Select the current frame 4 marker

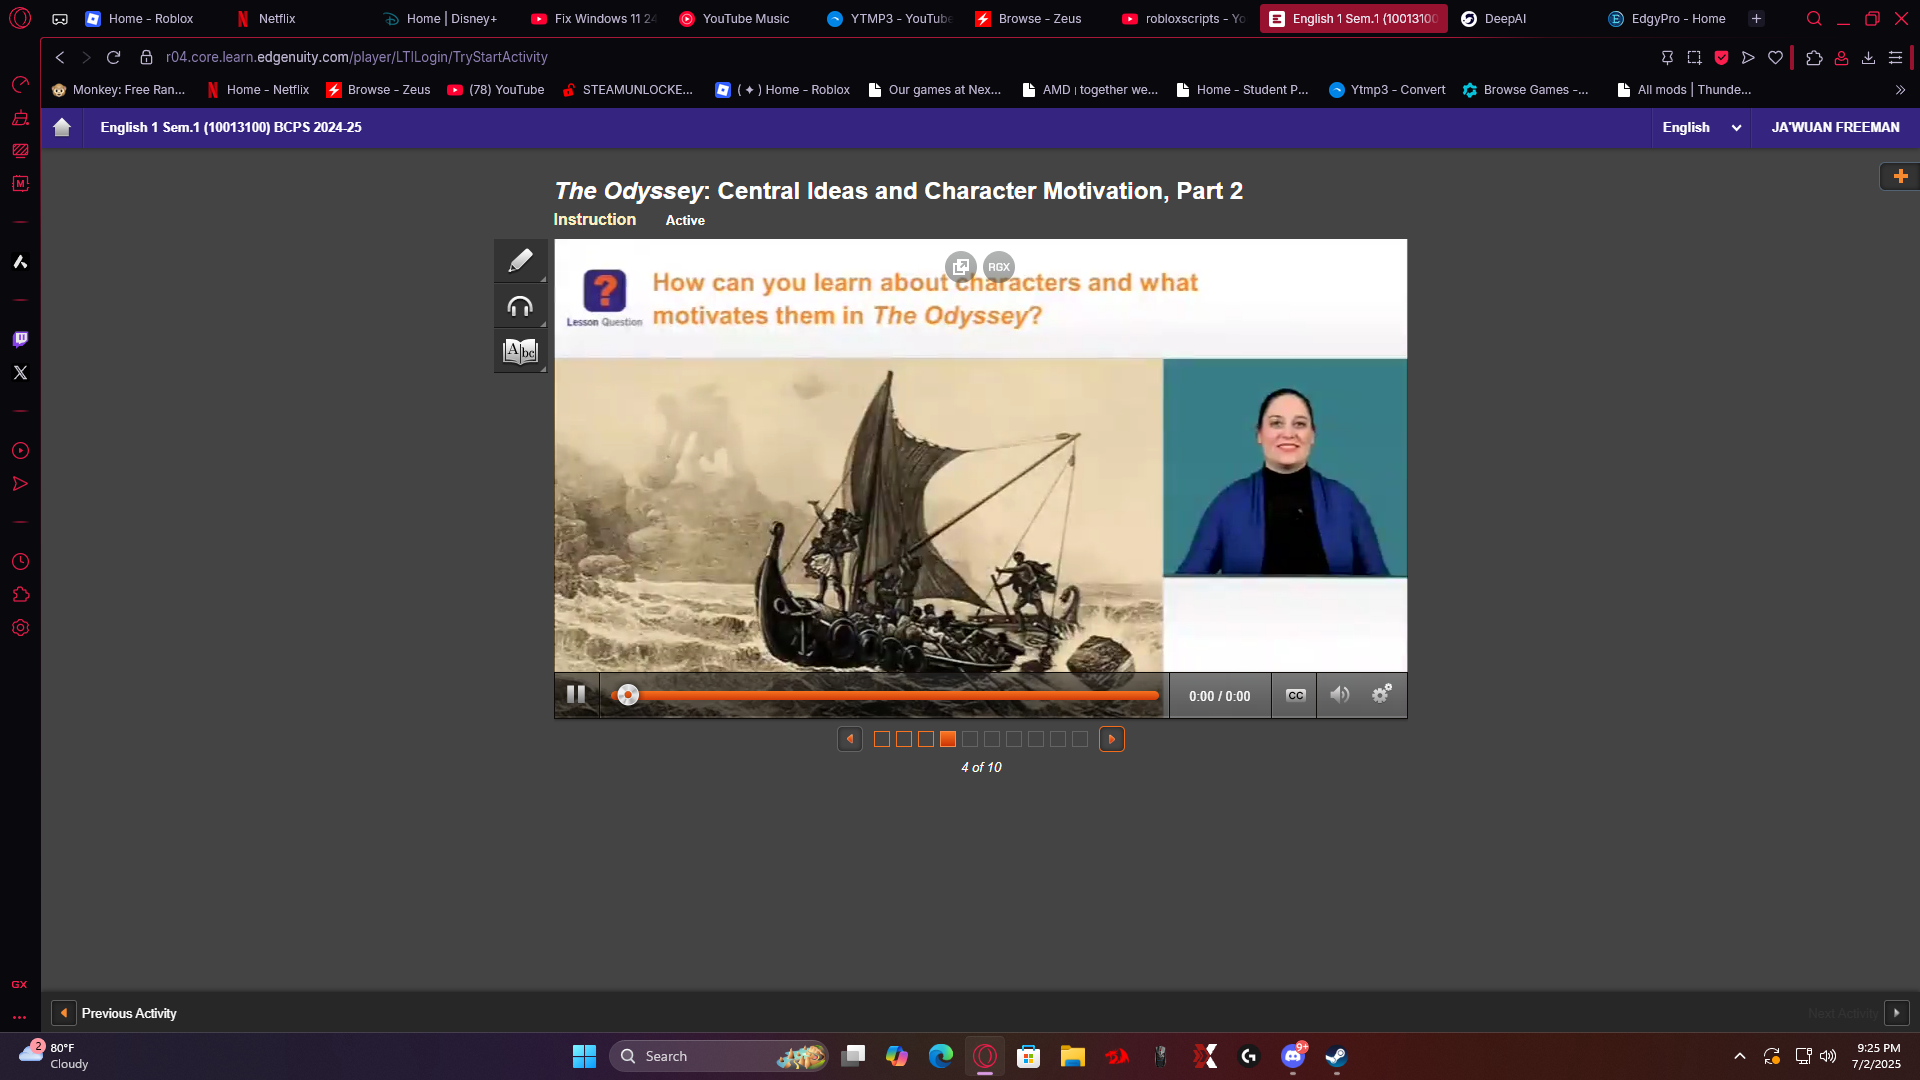pyautogui.click(x=948, y=739)
